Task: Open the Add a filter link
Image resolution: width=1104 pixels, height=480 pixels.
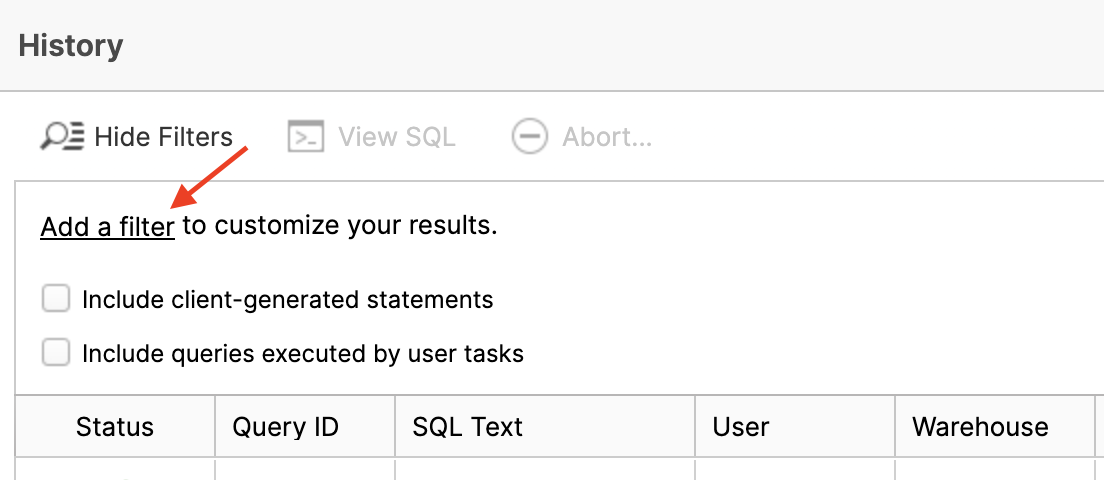Action: coord(108,227)
